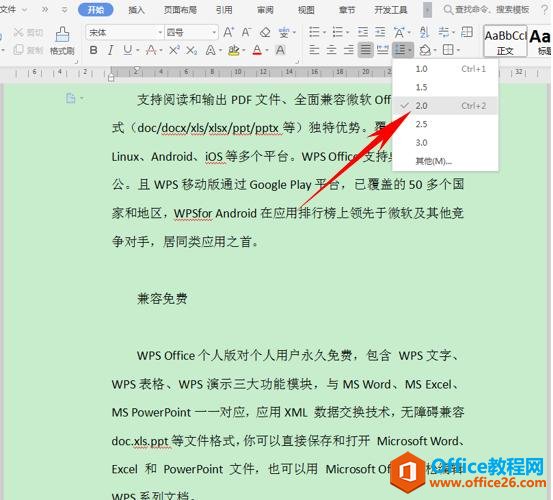The height and width of the screenshot is (500, 553).
Task: Open the 插入 ribbon tab
Action: (136, 10)
